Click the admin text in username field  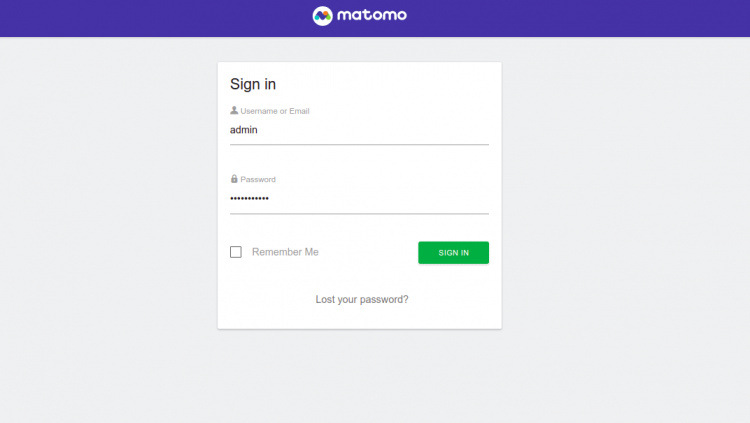245,130
